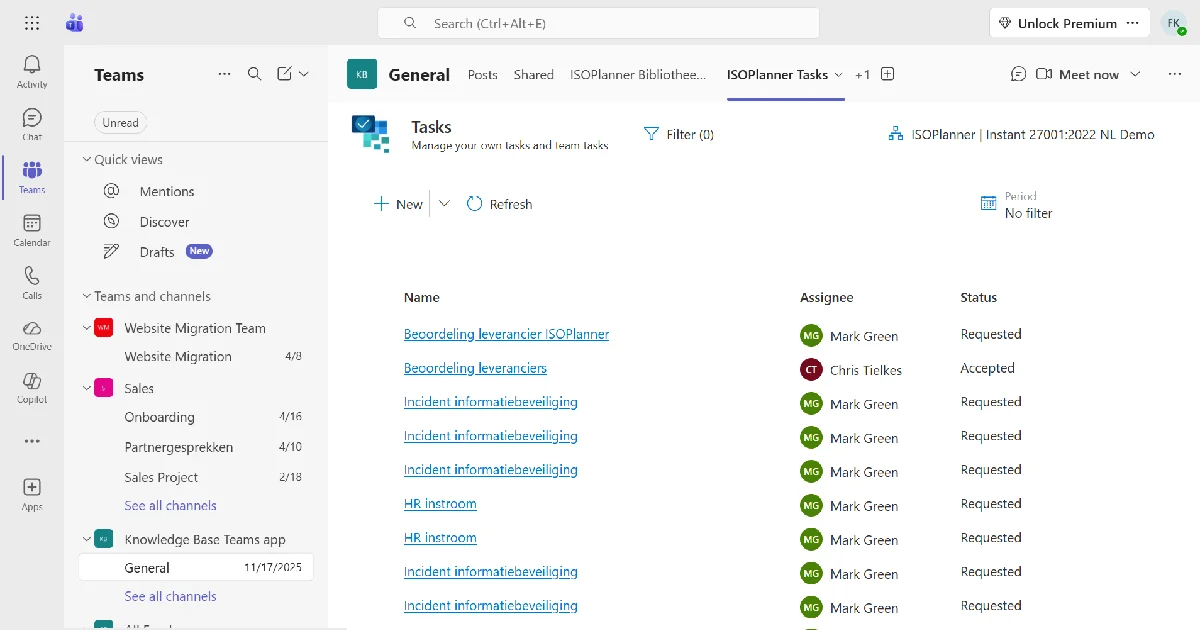Open the Apps store icon
The width and height of the screenshot is (1200, 630).
[x=32, y=493]
